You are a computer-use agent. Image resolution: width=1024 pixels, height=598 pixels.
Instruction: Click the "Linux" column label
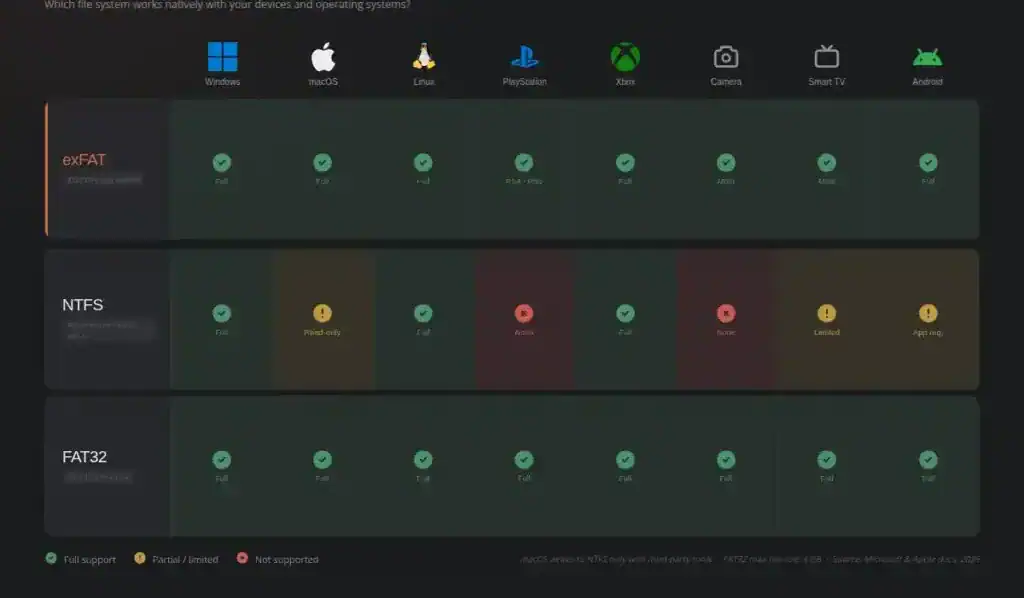pyautogui.click(x=423, y=82)
